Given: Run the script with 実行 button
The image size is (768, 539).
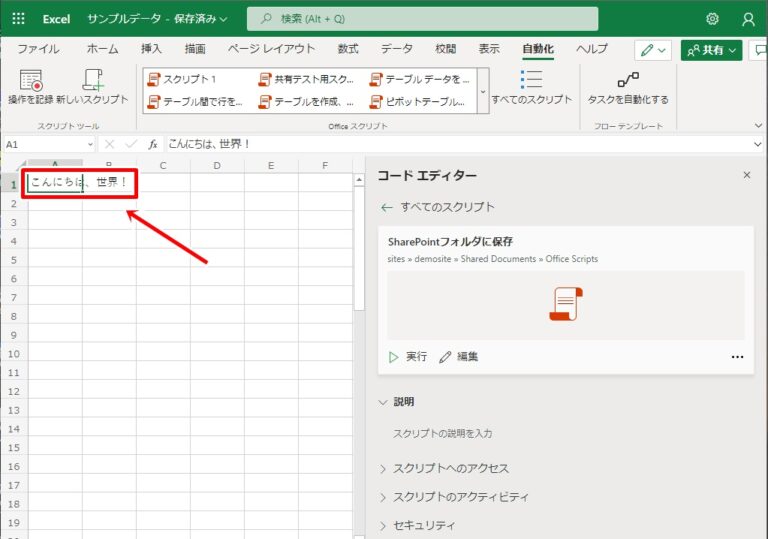Looking at the screenshot, I should pyautogui.click(x=408, y=357).
